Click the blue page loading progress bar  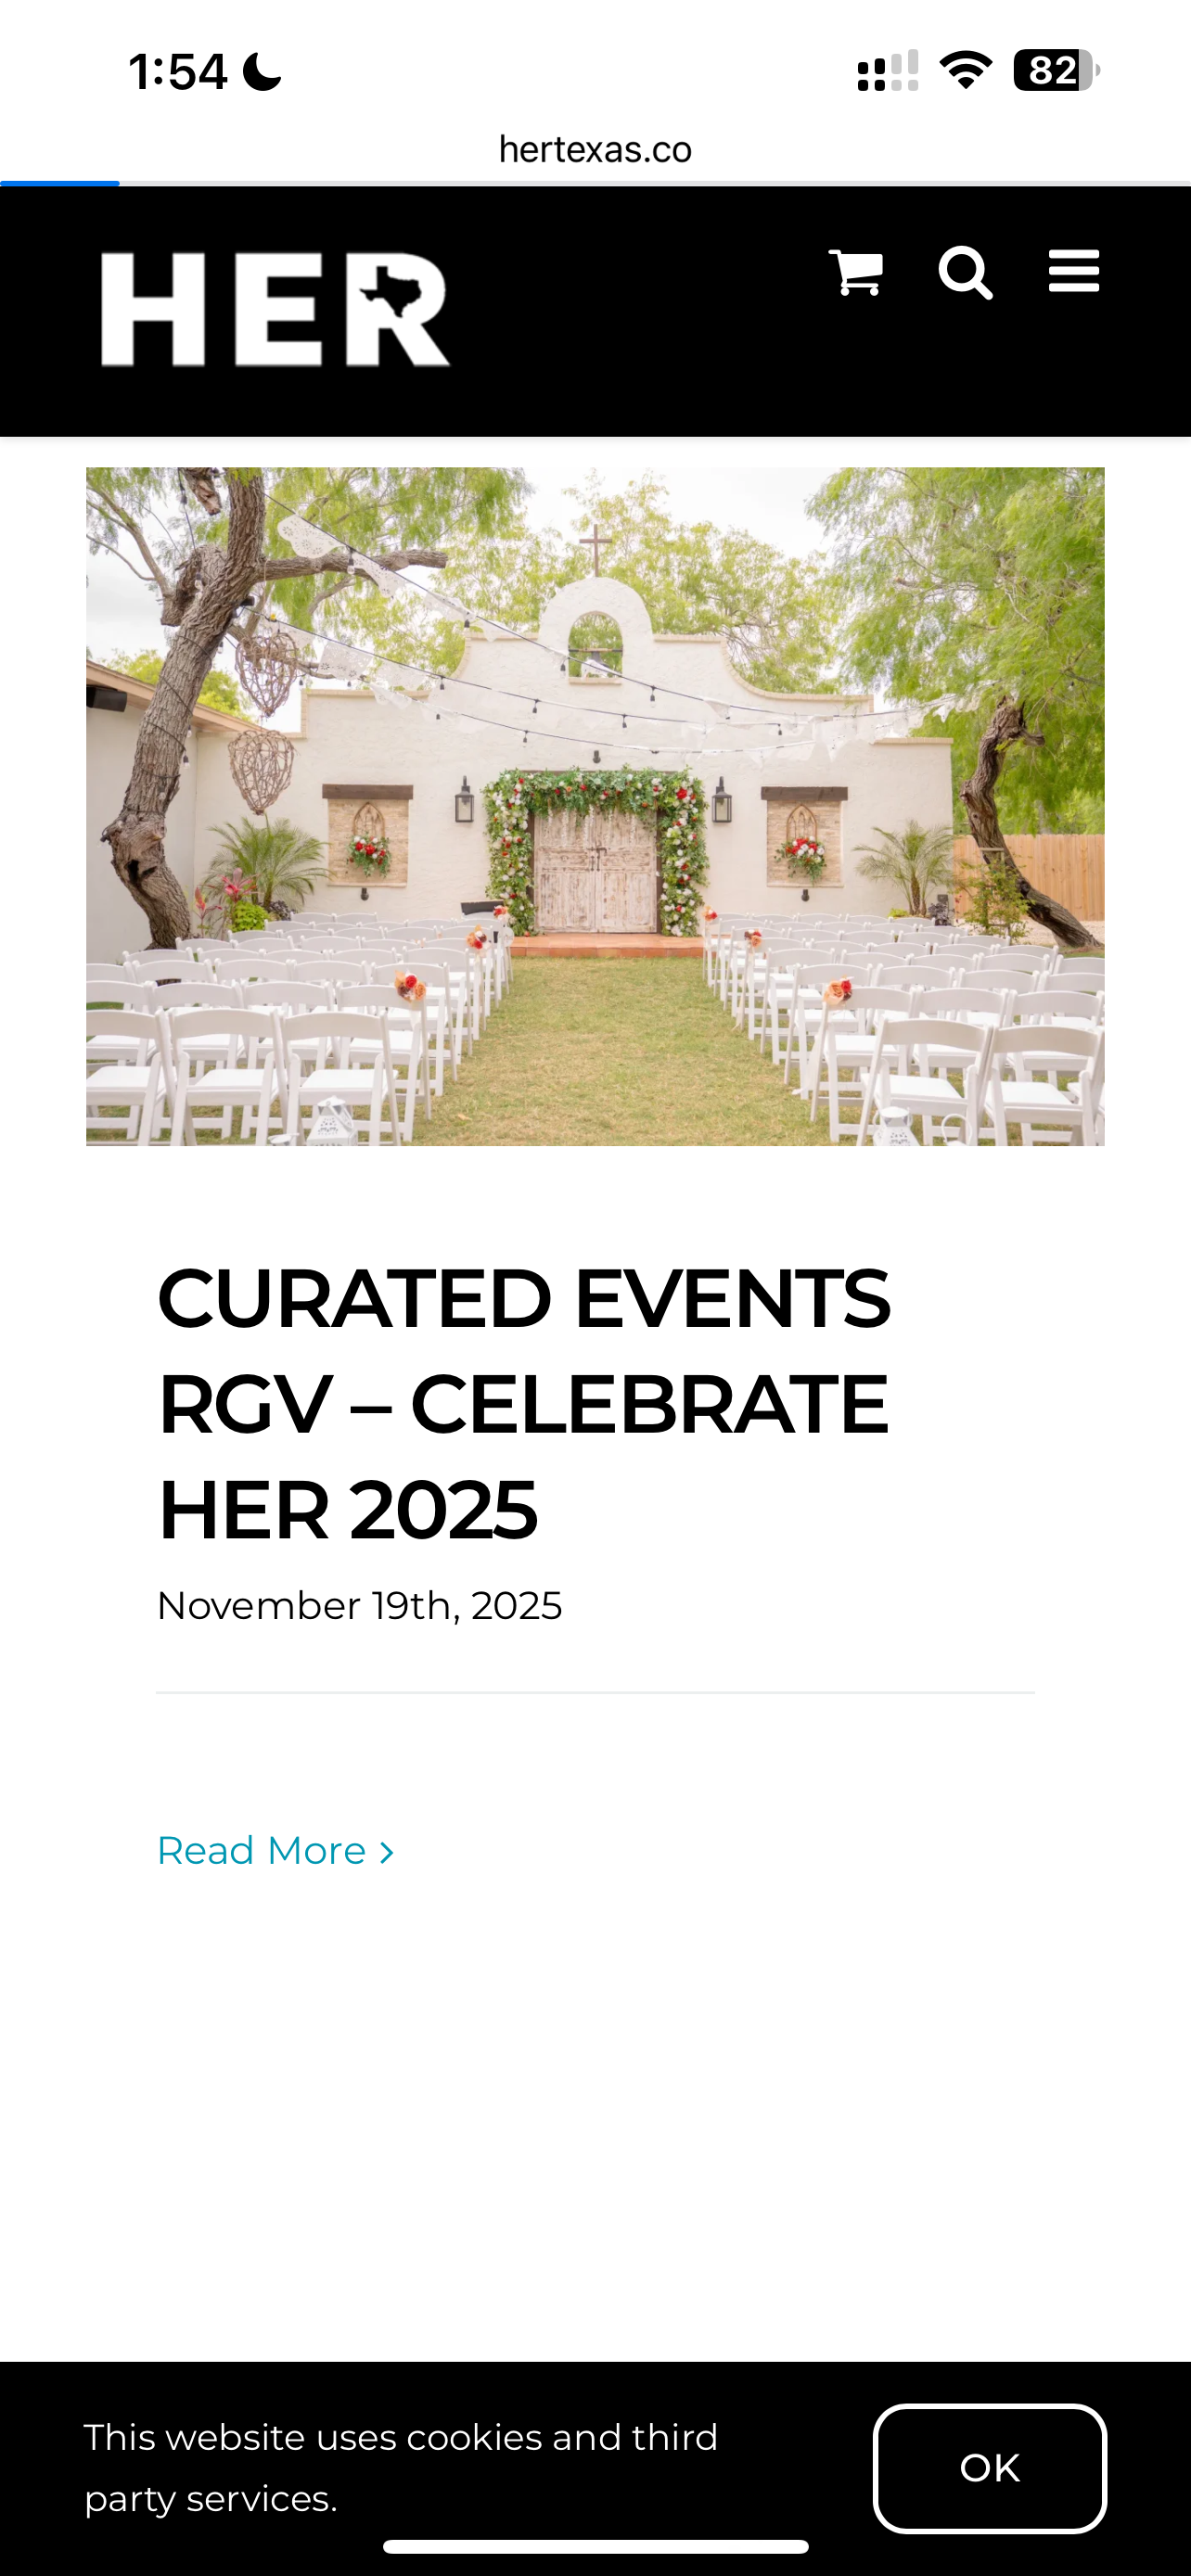[x=60, y=183]
